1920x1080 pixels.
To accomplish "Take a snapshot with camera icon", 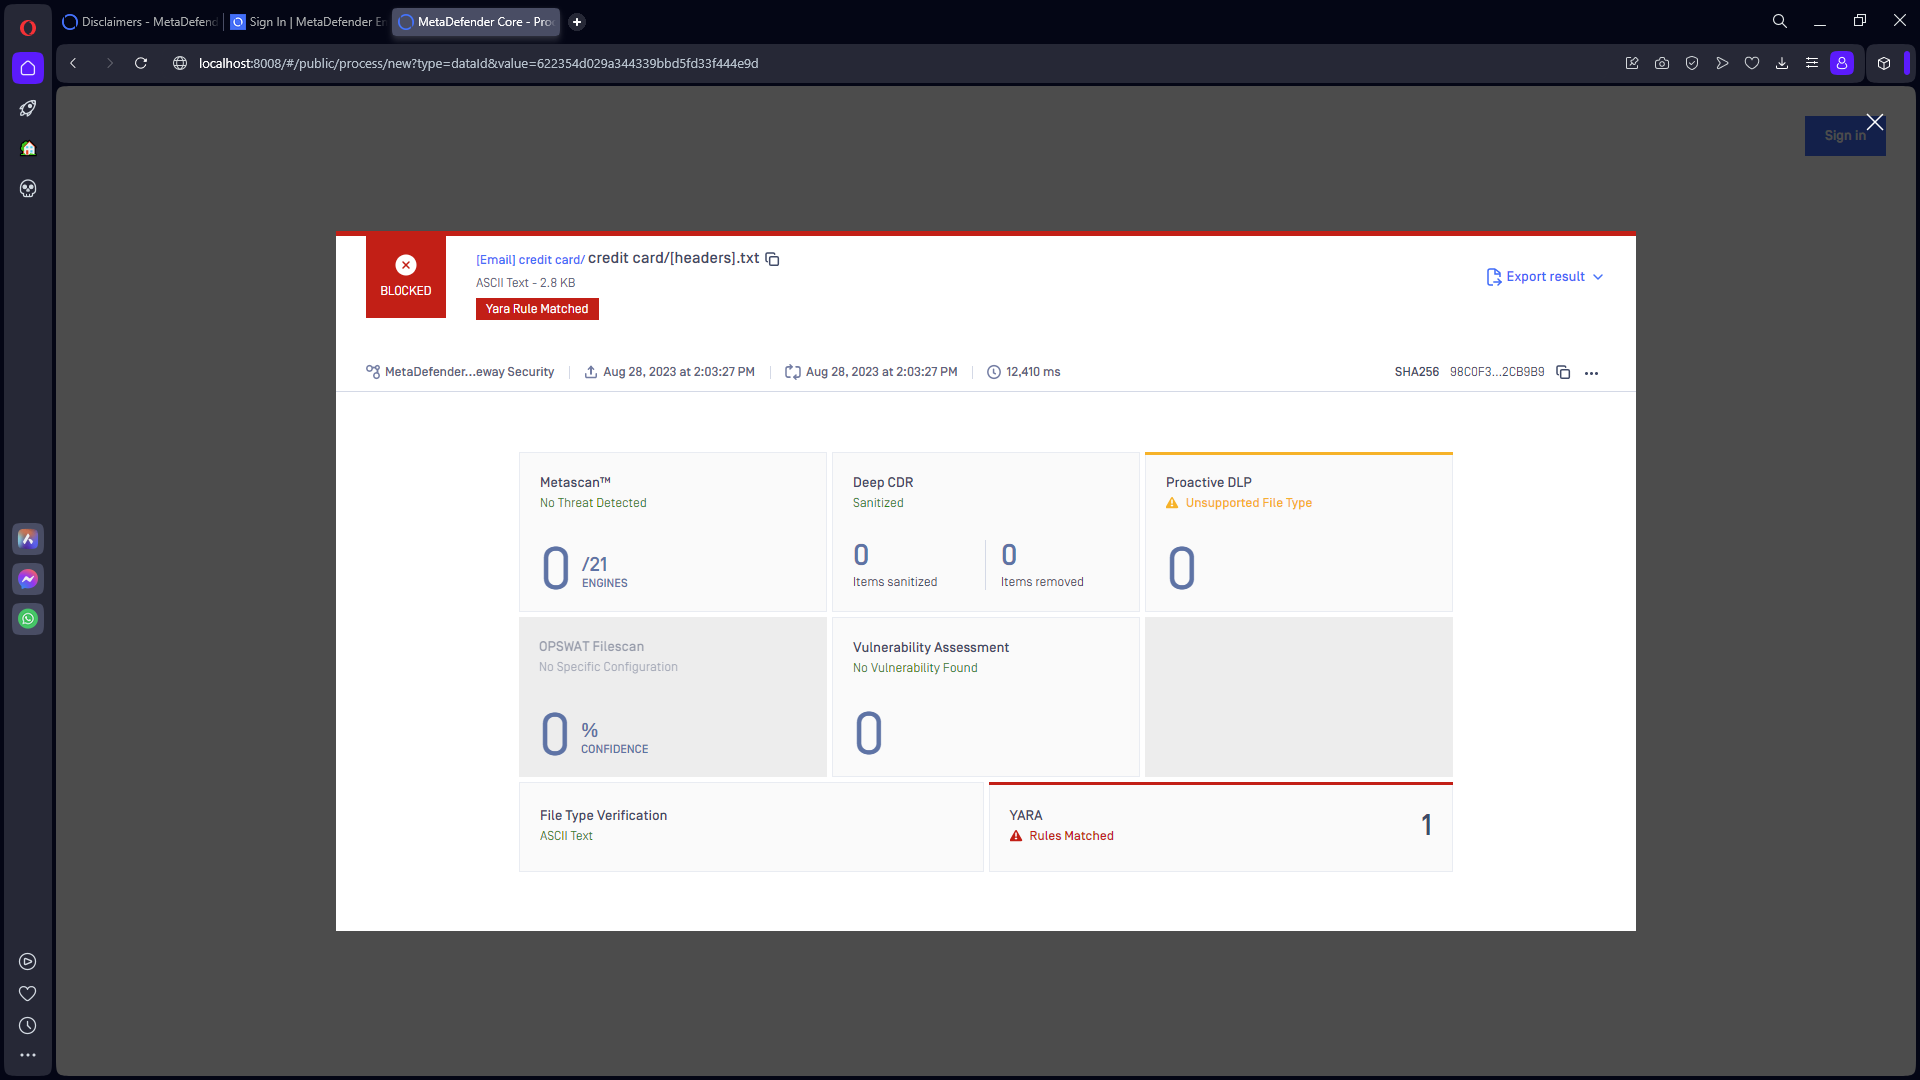I will [1662, 63].
